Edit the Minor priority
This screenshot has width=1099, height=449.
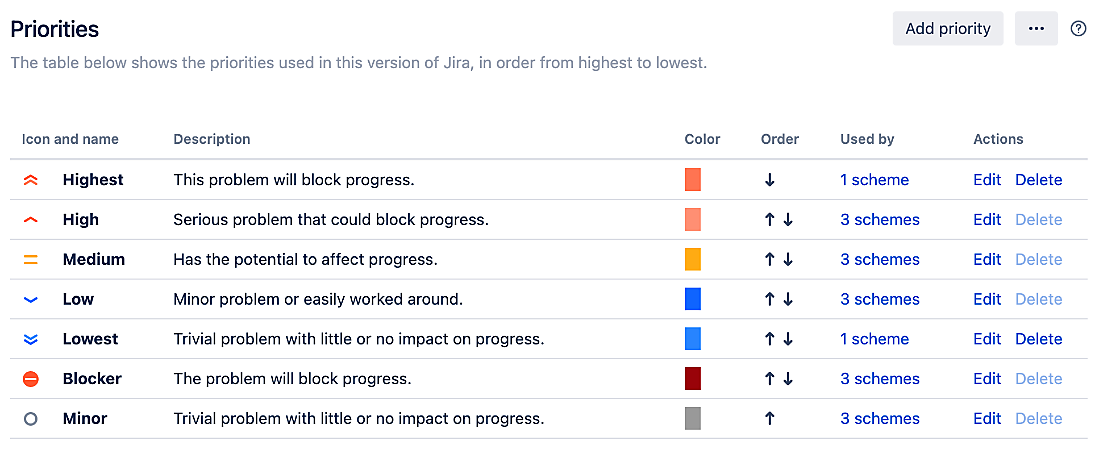tap(988, 419)
